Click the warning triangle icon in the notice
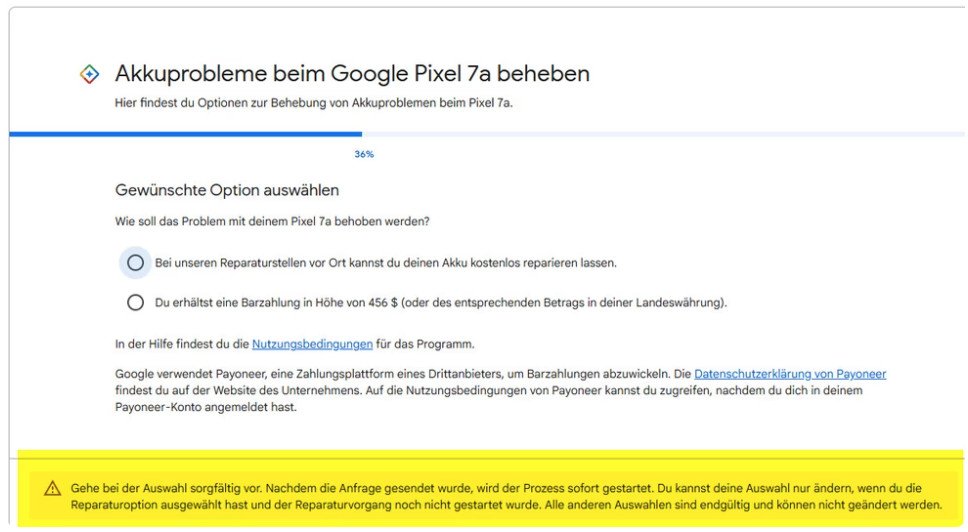The image size is (968, 532). pyautogui.click(x=52, y=489)
